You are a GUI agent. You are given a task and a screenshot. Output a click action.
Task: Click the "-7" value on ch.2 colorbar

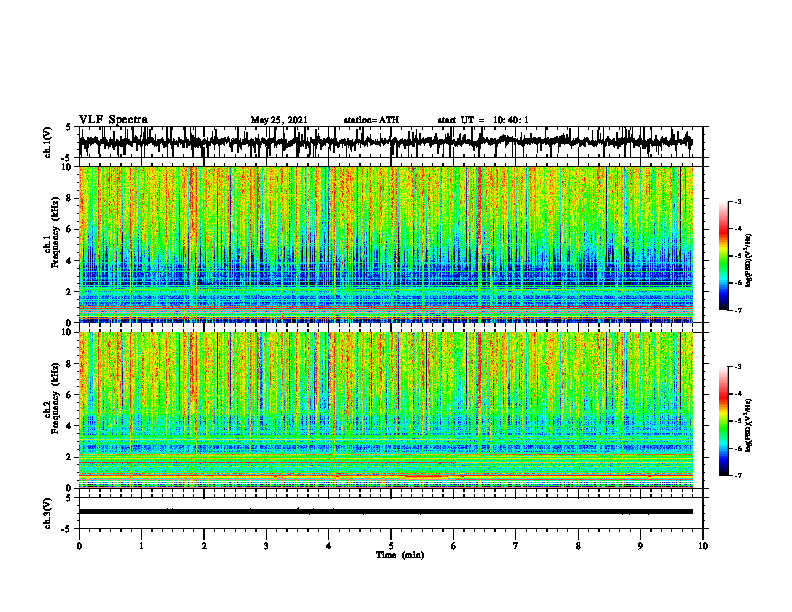(738, 475)
